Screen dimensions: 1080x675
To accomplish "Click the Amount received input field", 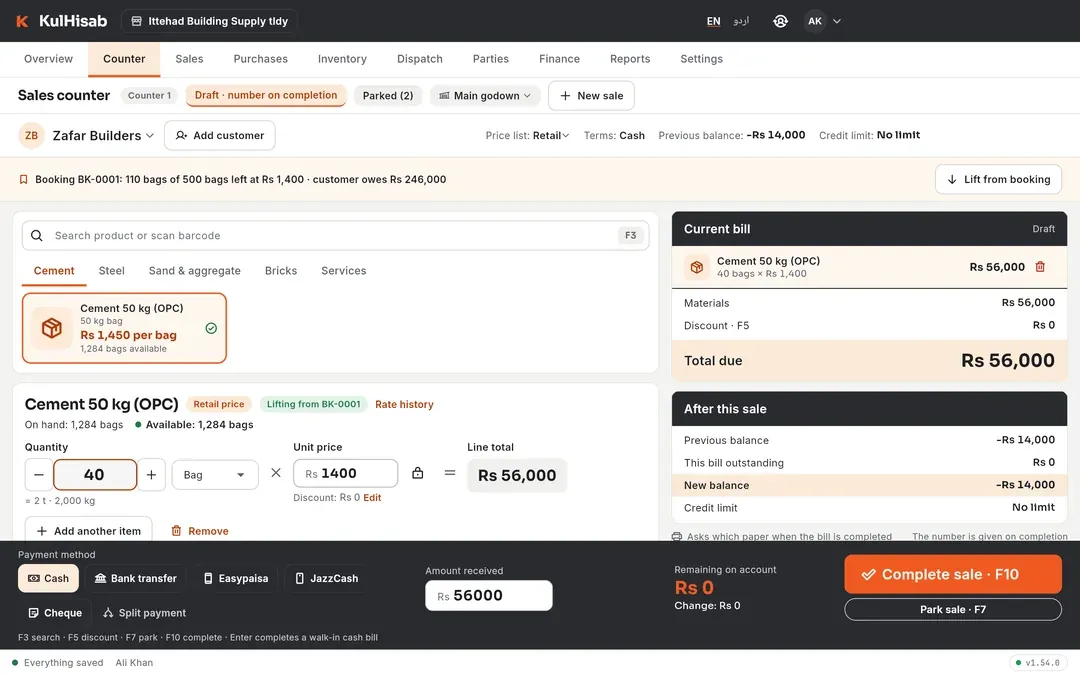I will coord(488,596).
